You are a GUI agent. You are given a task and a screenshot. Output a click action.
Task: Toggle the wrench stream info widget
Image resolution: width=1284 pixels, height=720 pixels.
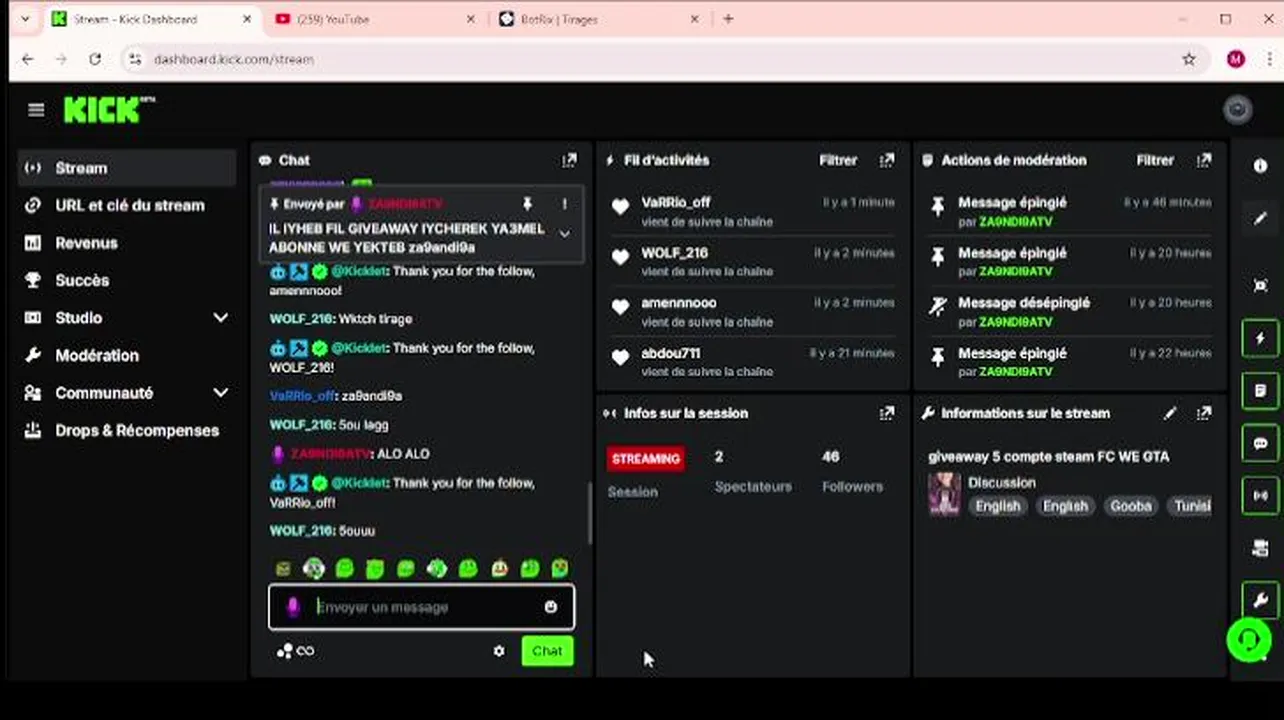coord(1260,600)
